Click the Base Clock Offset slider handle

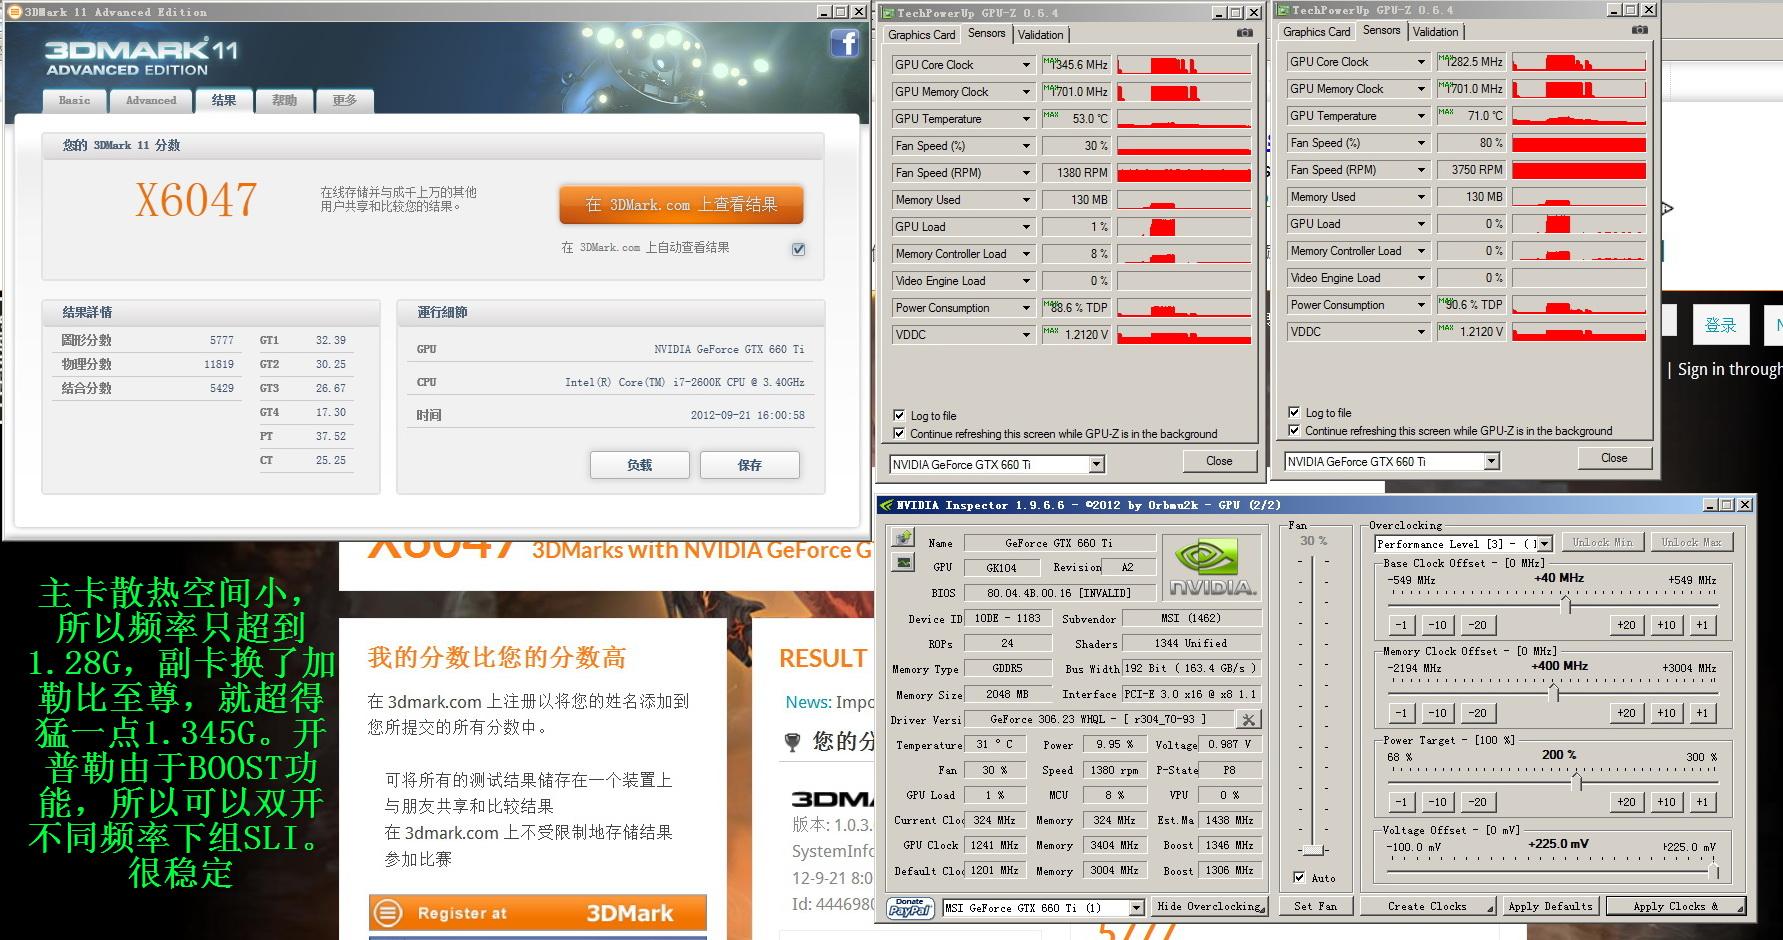1566,605
